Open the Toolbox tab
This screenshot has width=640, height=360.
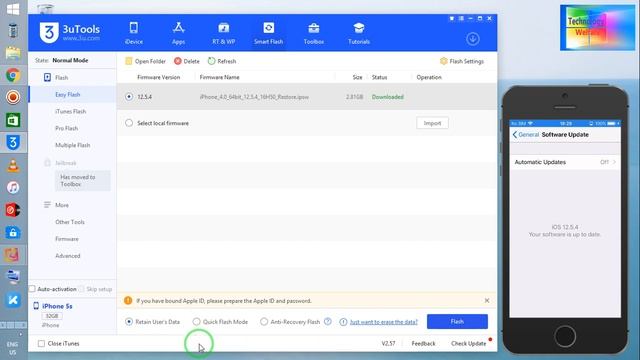pyautogui.click(x=313, y=33)
